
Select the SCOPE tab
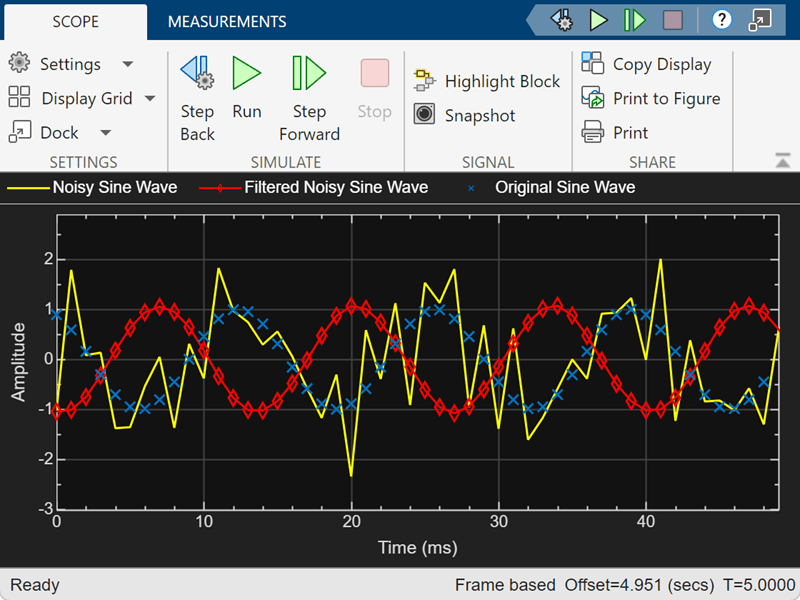point(76,21)
